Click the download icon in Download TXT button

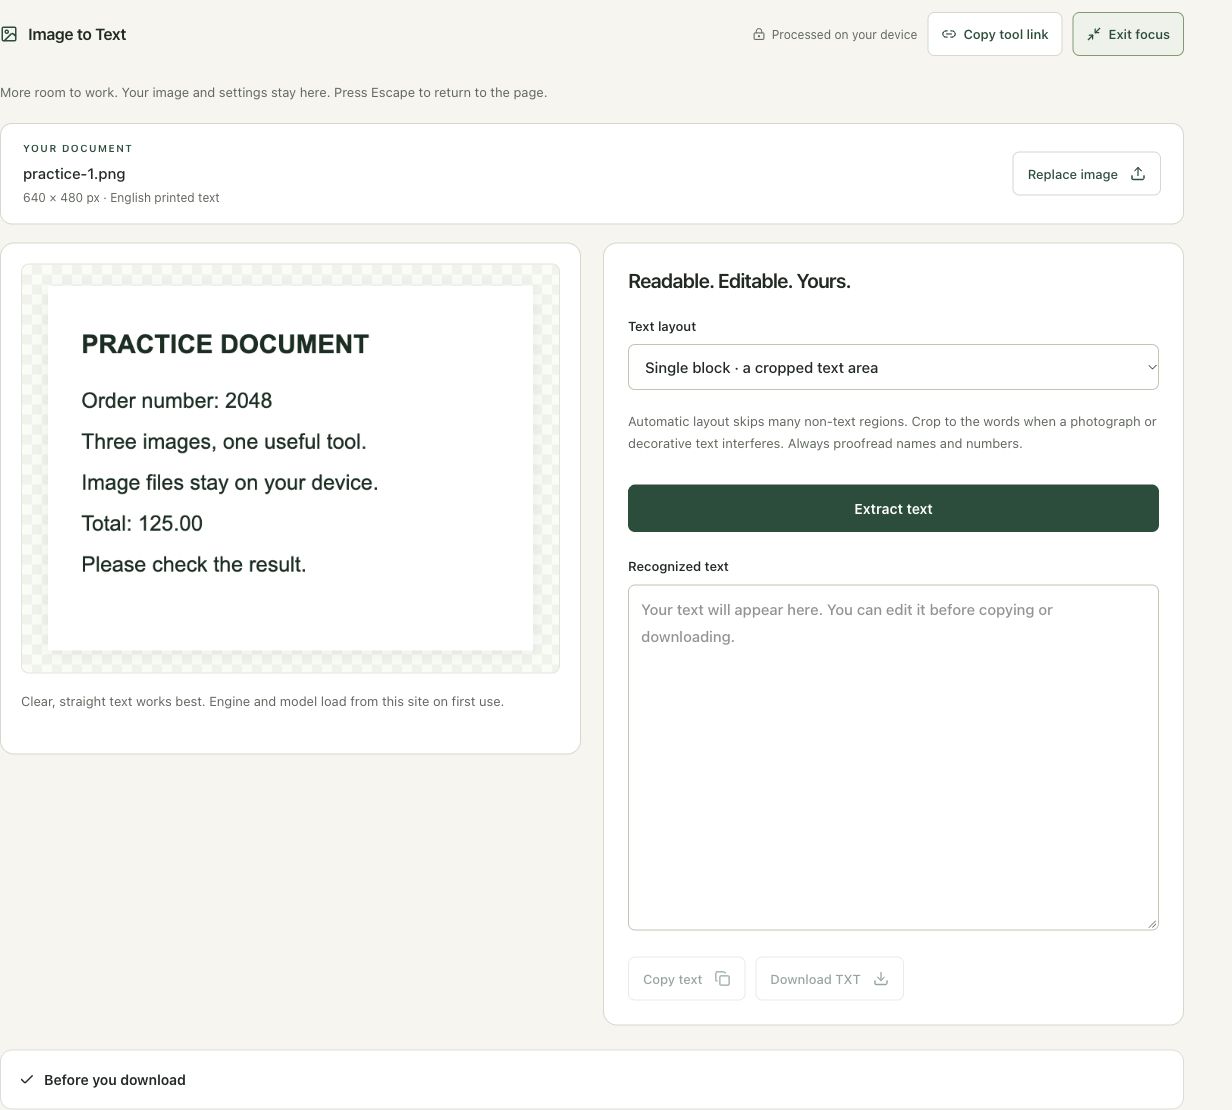pos(881,979)
